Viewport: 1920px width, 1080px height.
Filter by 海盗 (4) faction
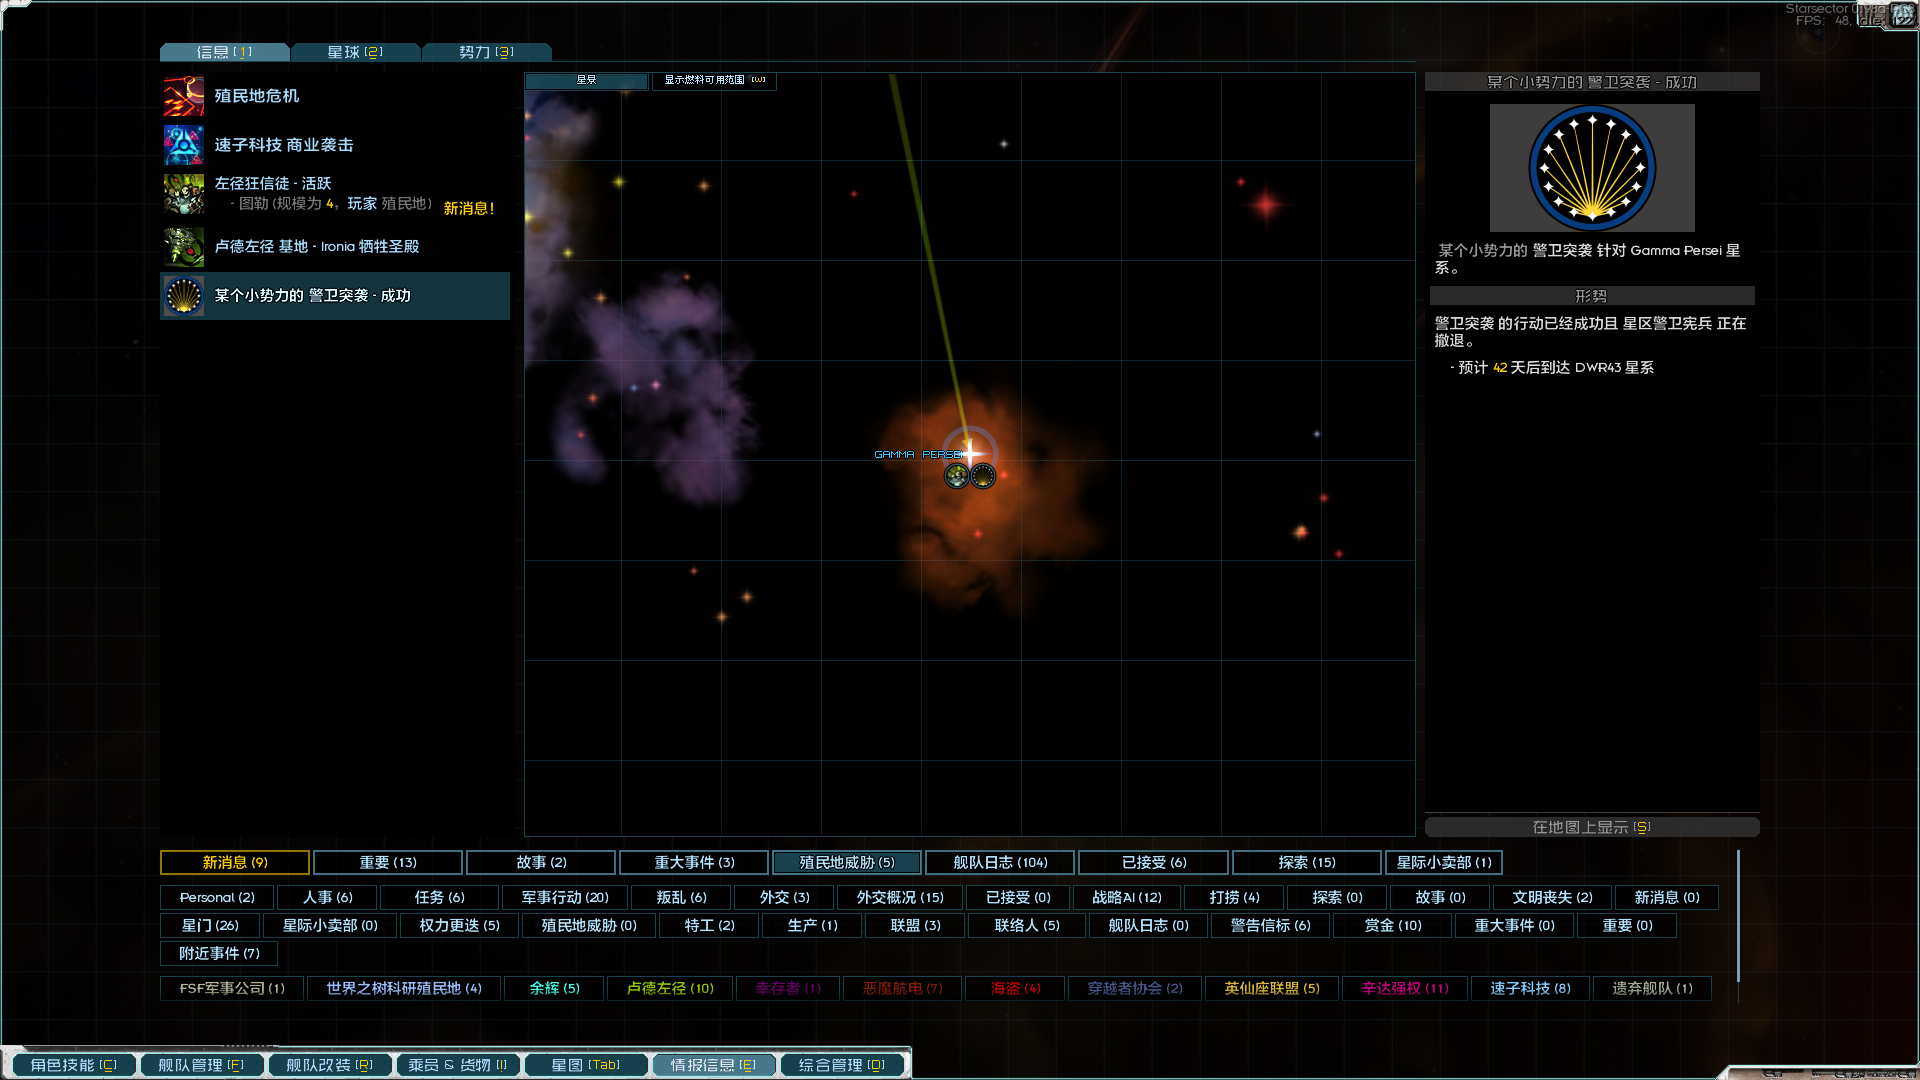(x=1015, y=988)
